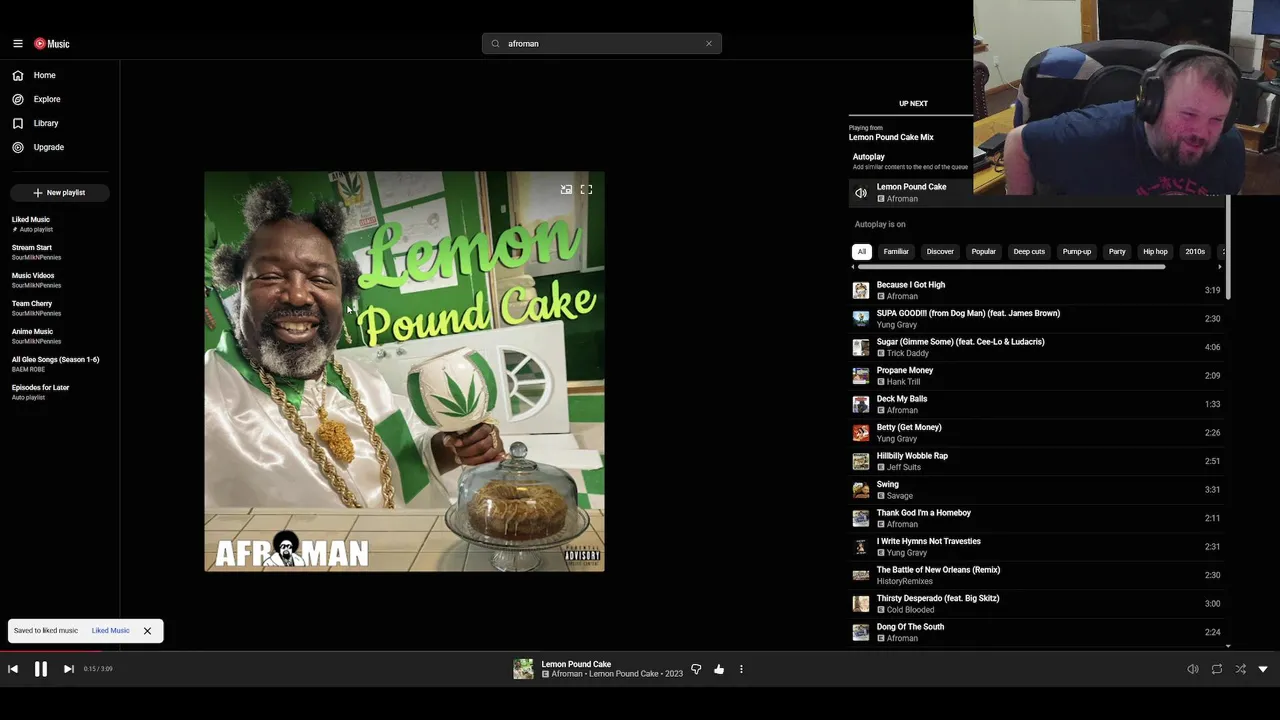Dismiss the saved to liked music toast

coord(147,631)
